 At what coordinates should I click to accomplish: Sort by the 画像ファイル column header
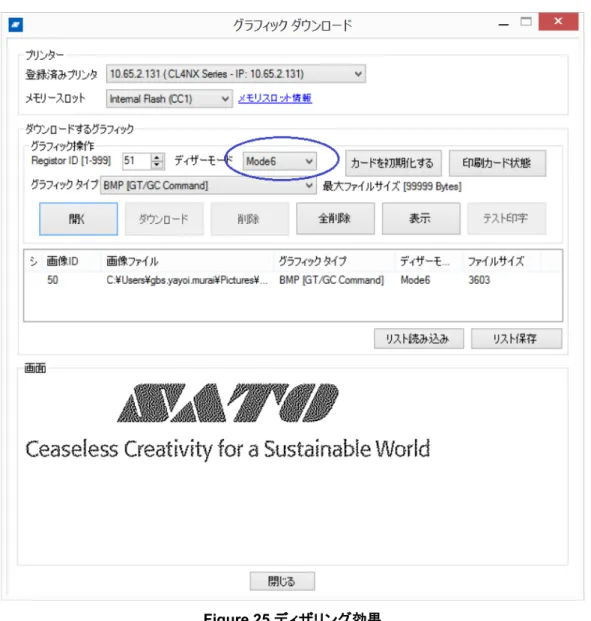tap(188, 261)
